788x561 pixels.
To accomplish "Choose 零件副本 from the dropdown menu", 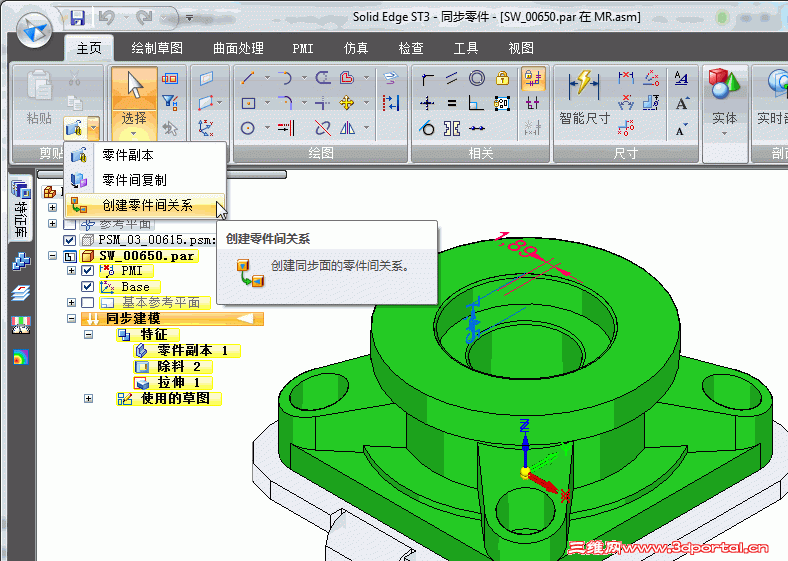I will (145, 155).
